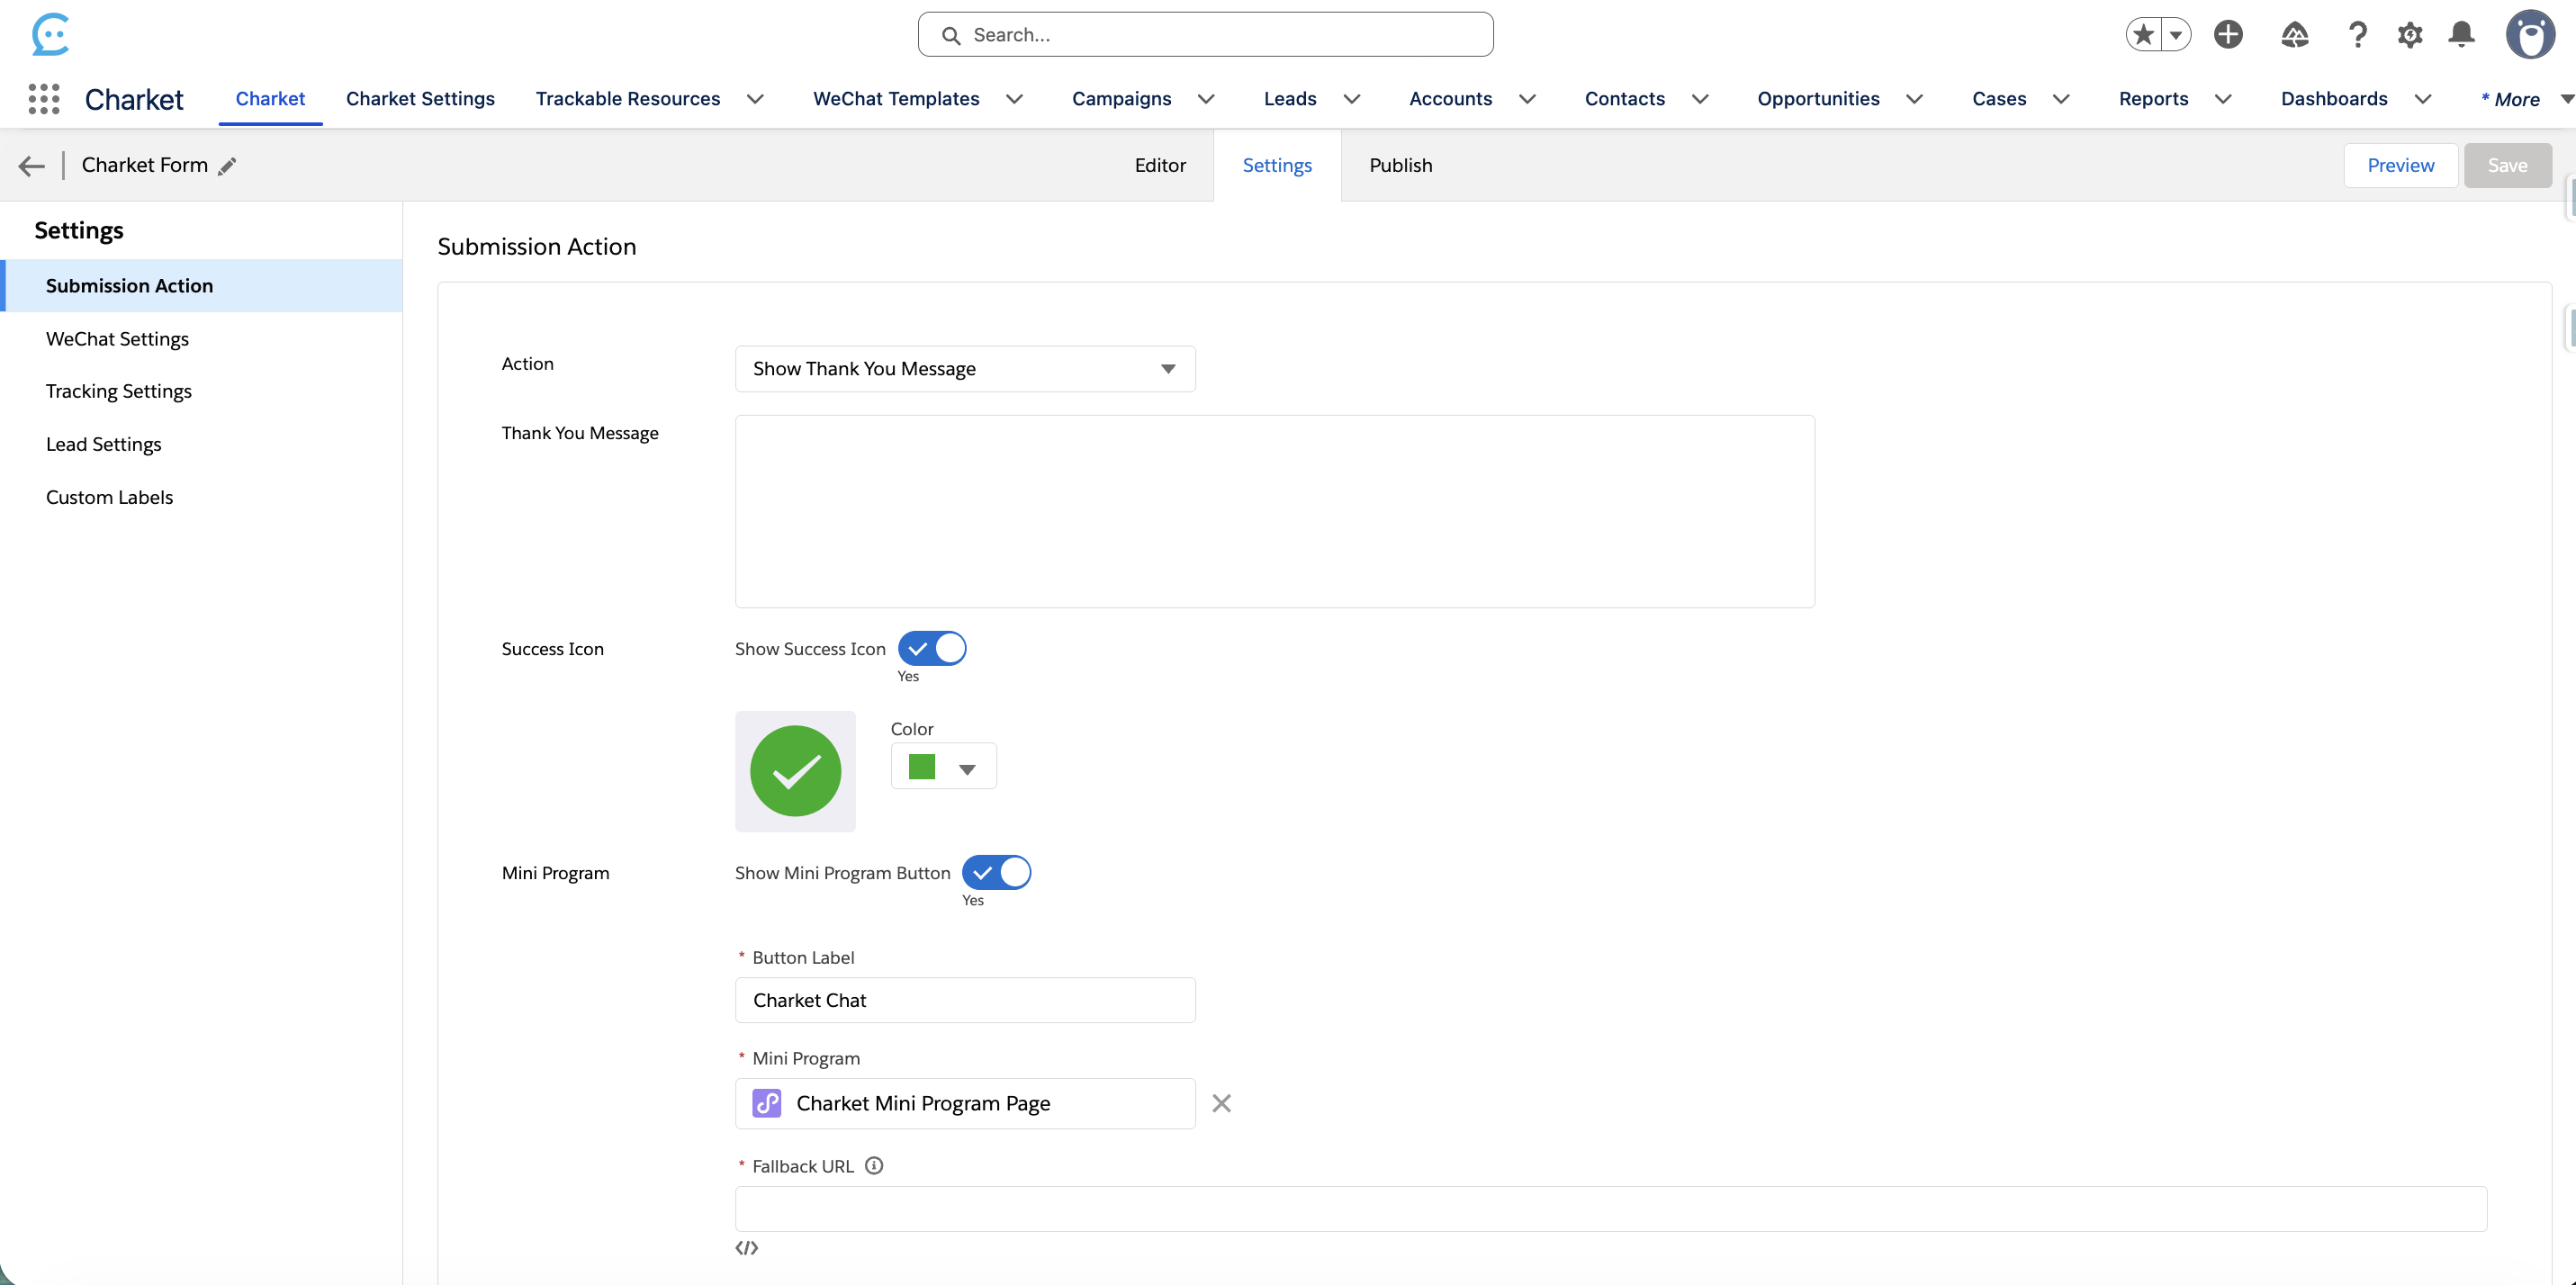
Task: Open the Campaigns nav tab
Action: tap(1121, 99)
